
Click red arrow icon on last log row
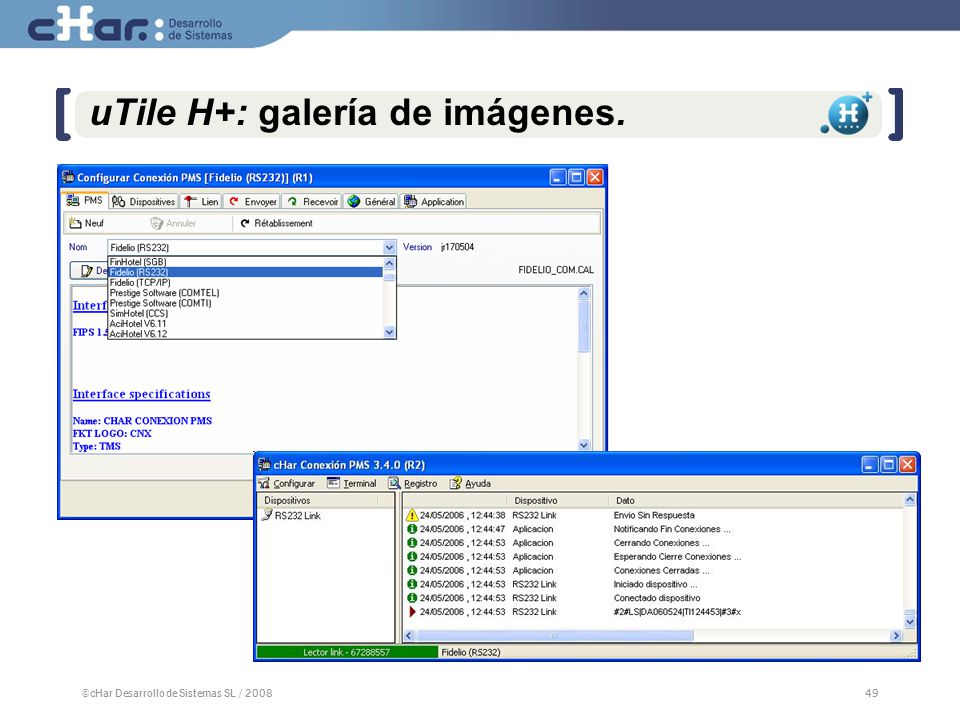pos(412,612)
